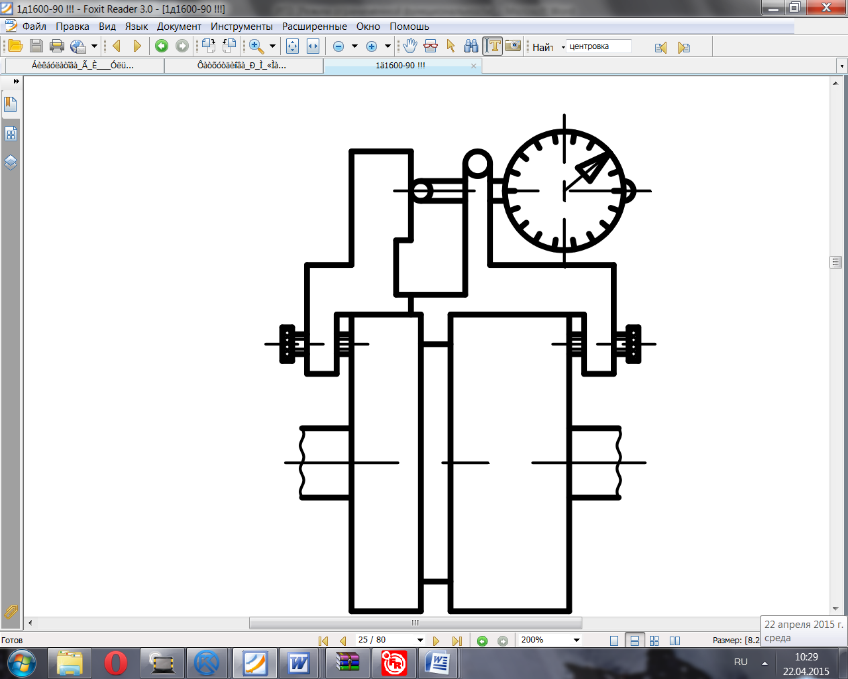Click find field containing 'центровка'
Viewport: 848px width, 679px height.
pos(599,46)
